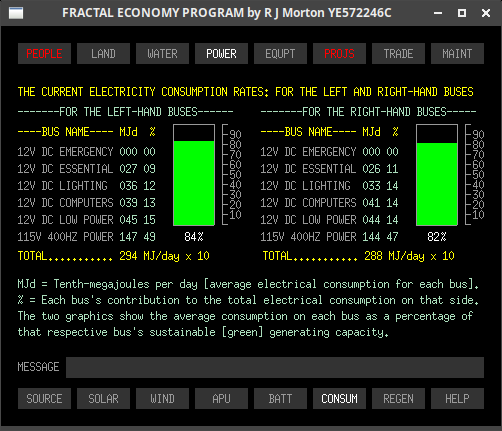The image size is (502, 431).
Task: Select the CONSUM consumption page
Action: (x=339, y=398)
